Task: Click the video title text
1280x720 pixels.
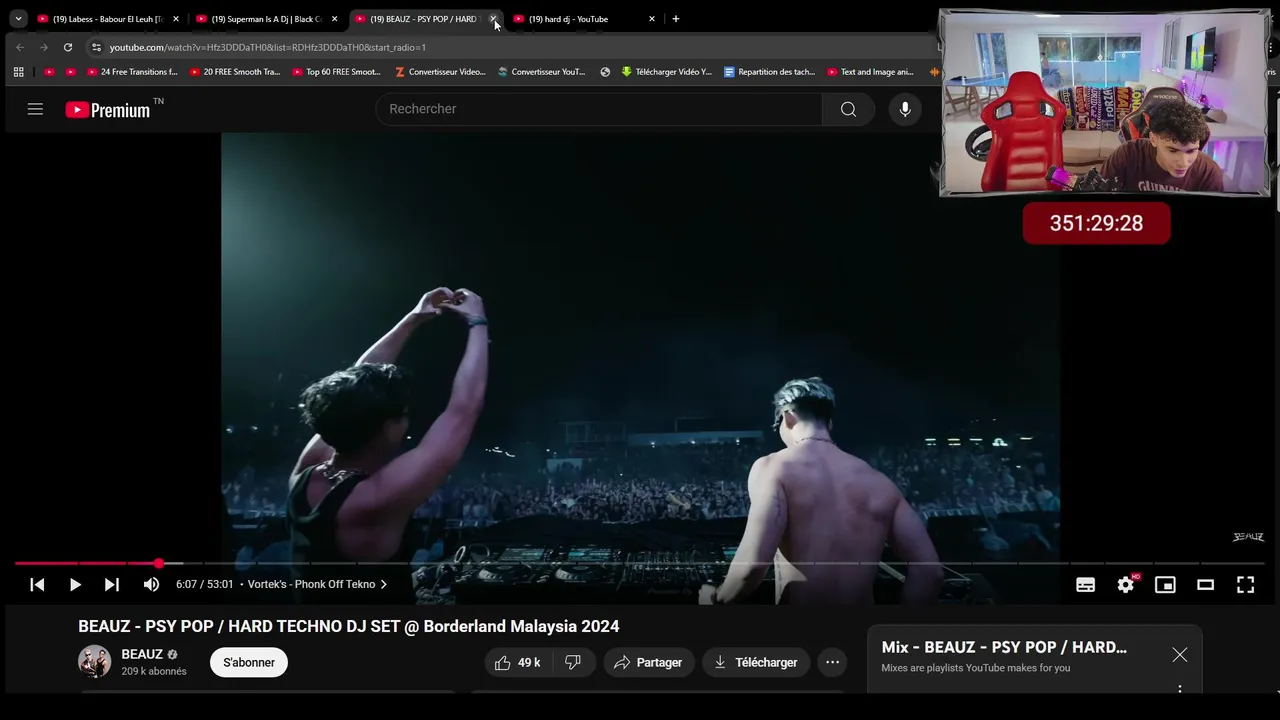Action: pos(349,627)
